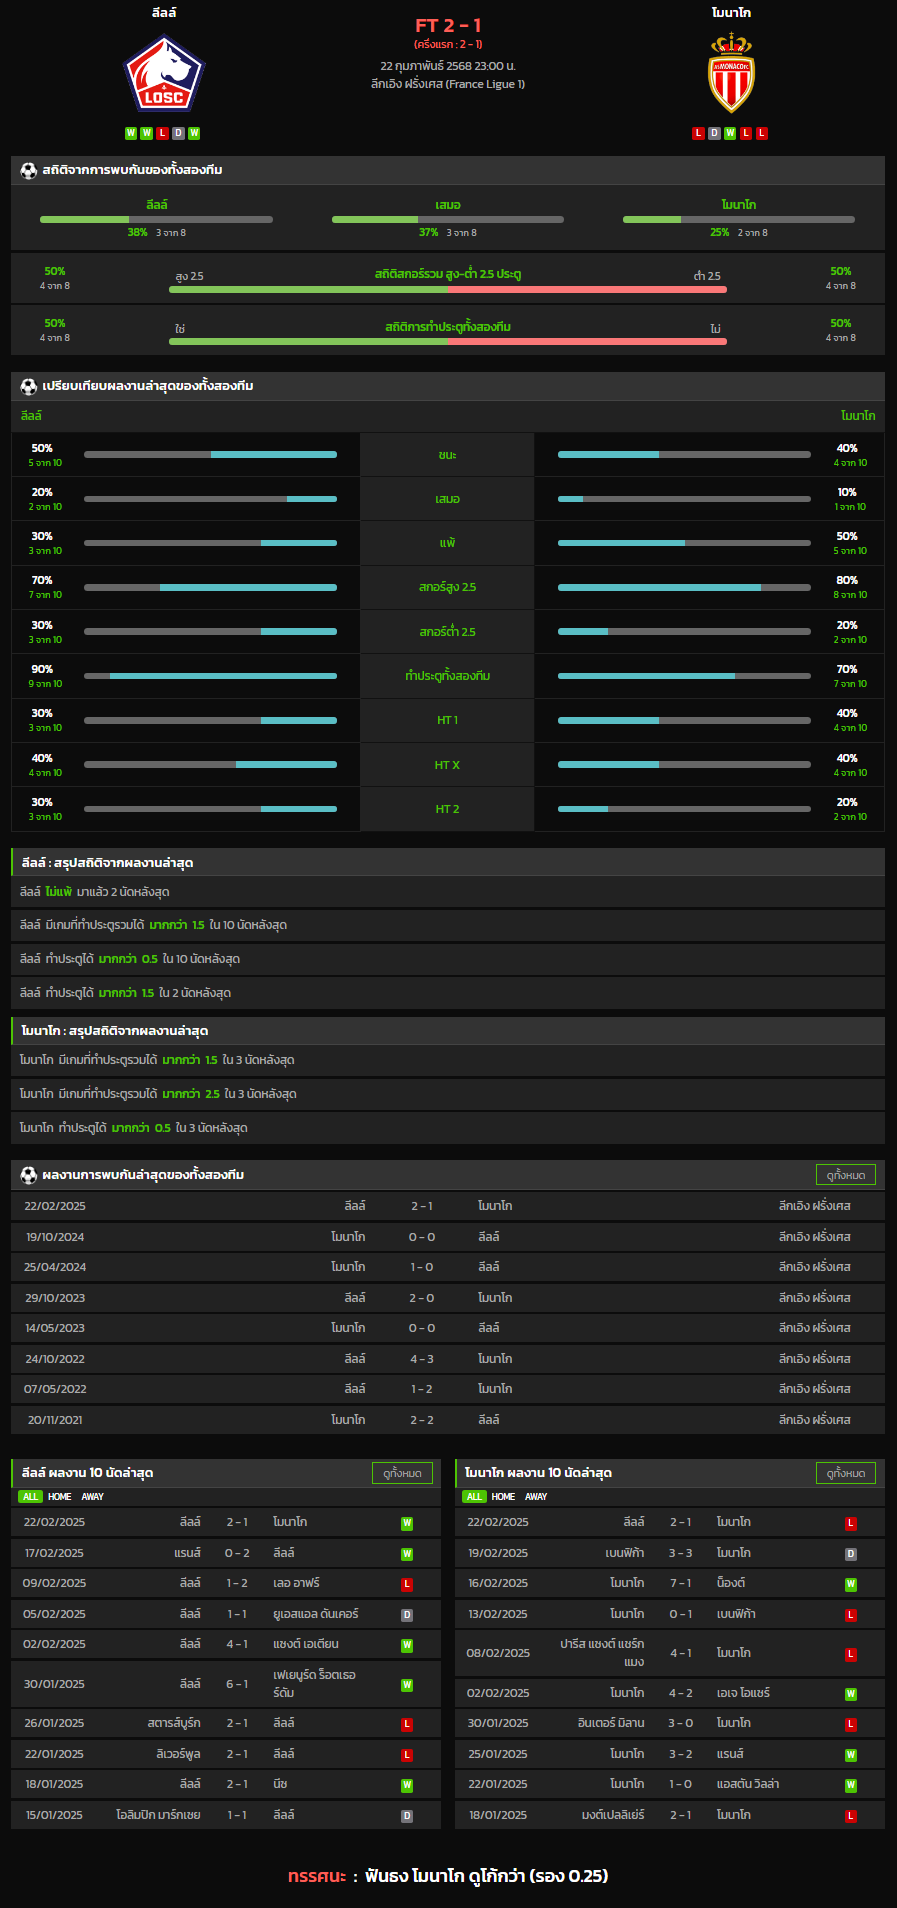Open 'ดูทั้งหมด' for Monaco last 10 matches

846,1473
